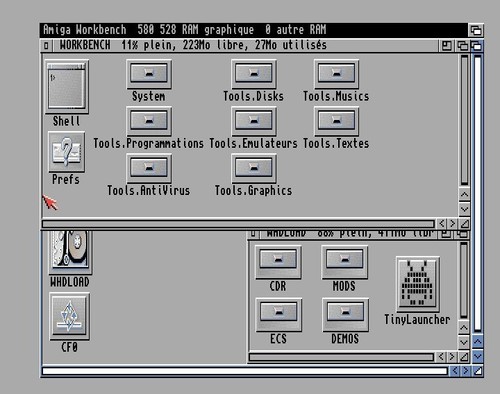
Task: Select the CF0 card icon
Action: click(x=70, y=316)
